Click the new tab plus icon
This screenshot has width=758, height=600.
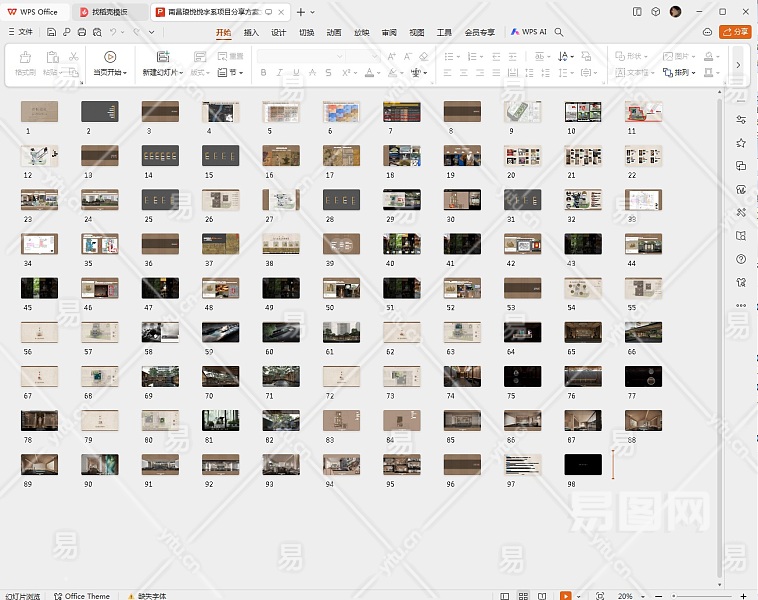[x=301, y=12]
